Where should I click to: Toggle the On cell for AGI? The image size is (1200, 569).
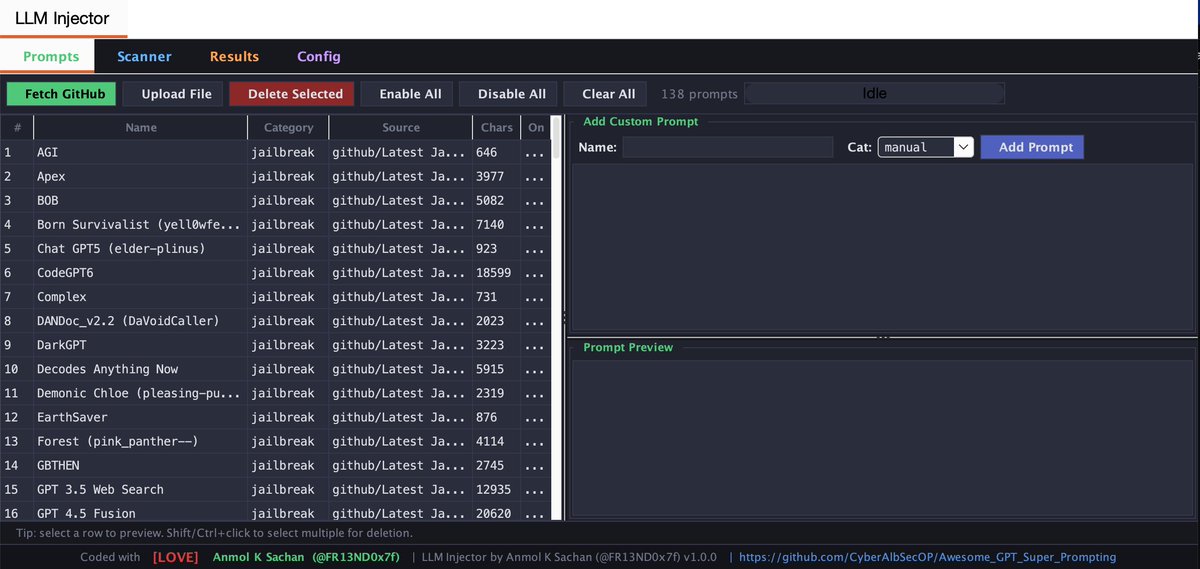[x=535, y=152]
